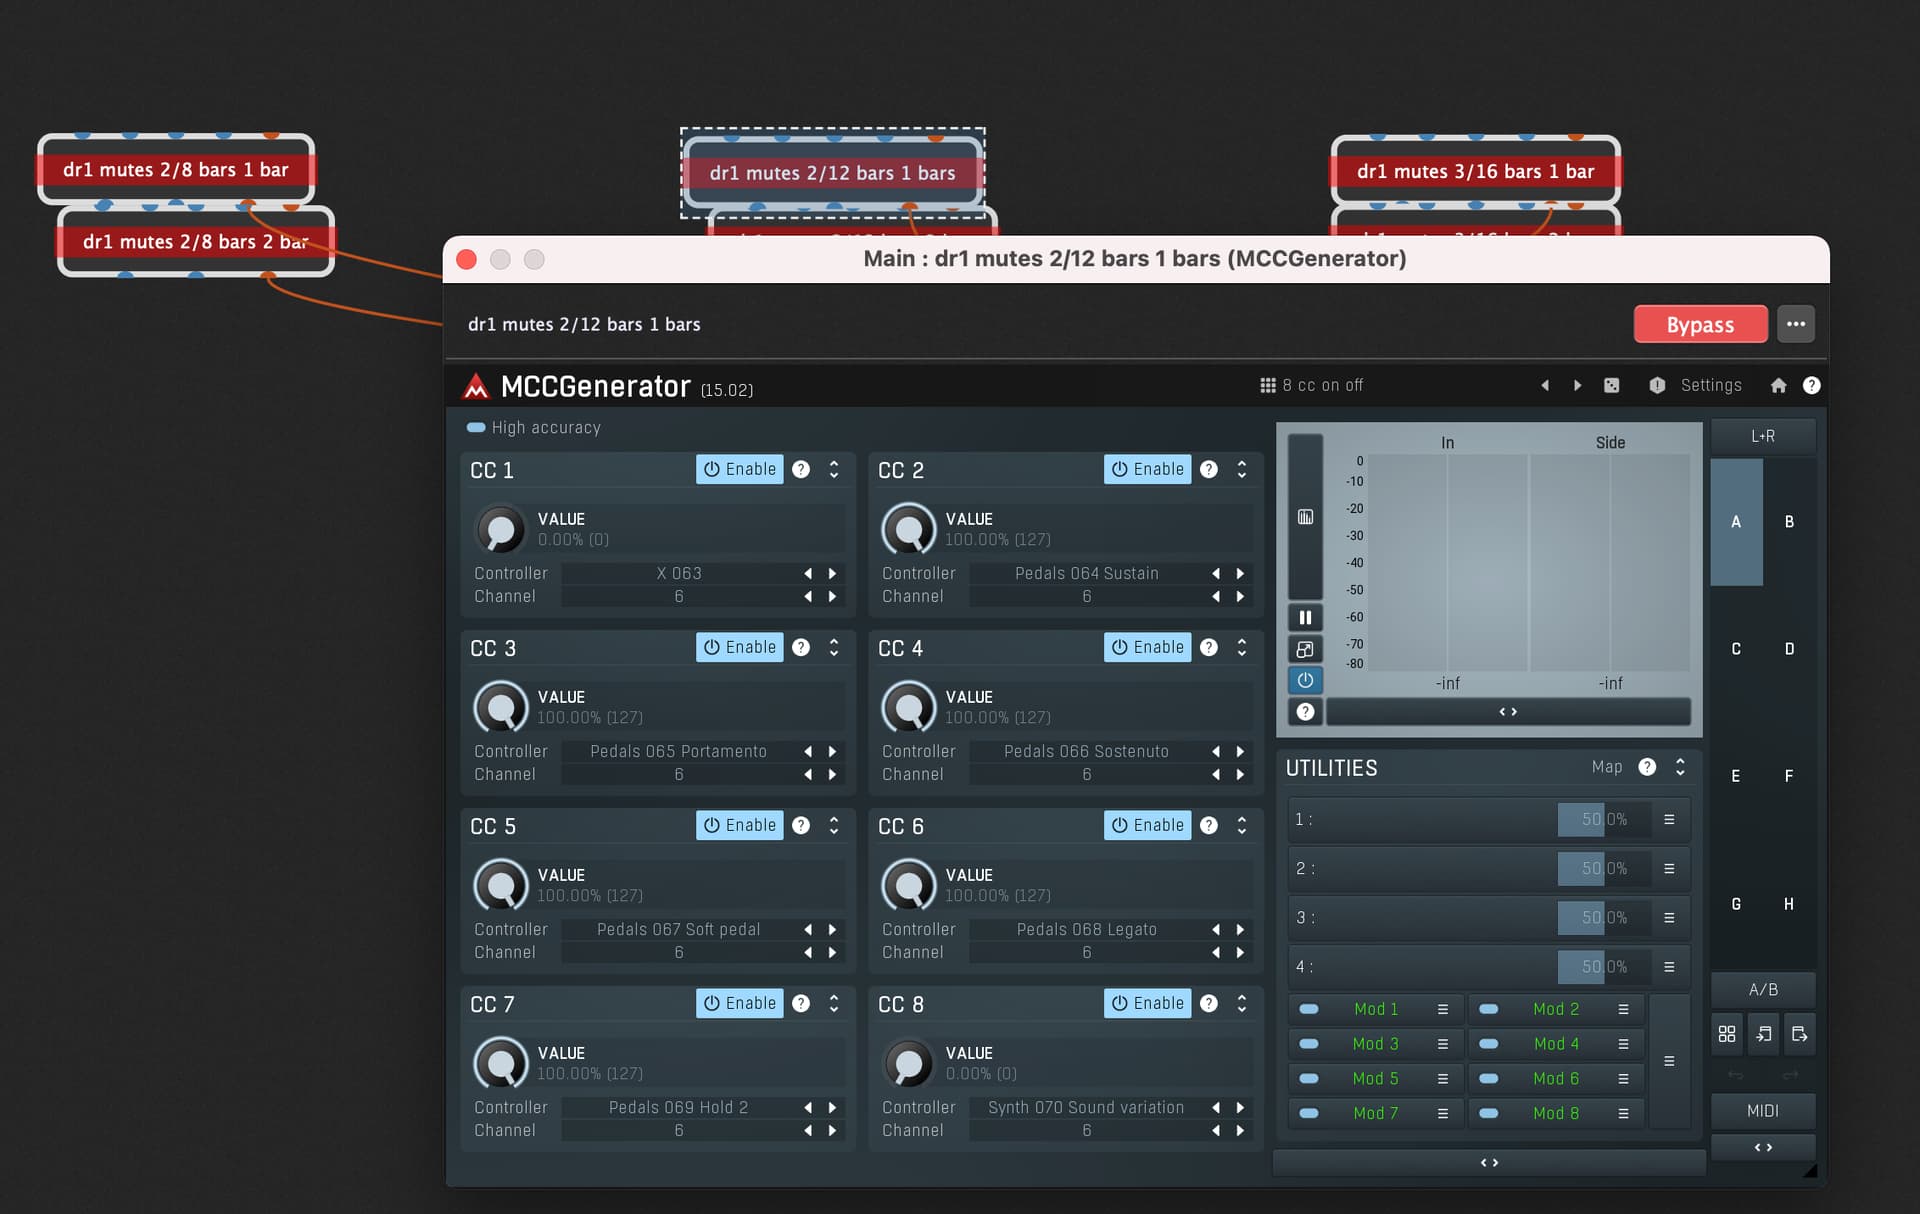Viewport: 1920px width, 1214px height.
Task: Open the L+R channel mode selector
Action: 1763,436
